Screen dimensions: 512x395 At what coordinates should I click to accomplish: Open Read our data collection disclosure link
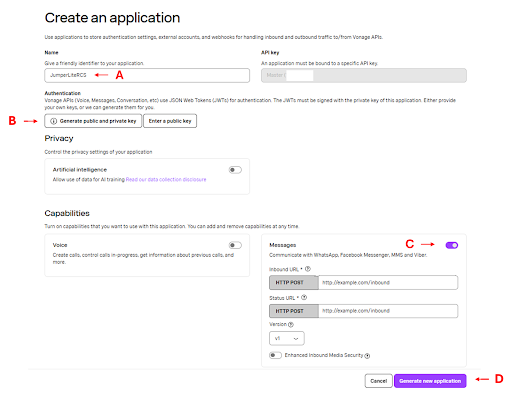pyautogui.click(x=166, y=179)
